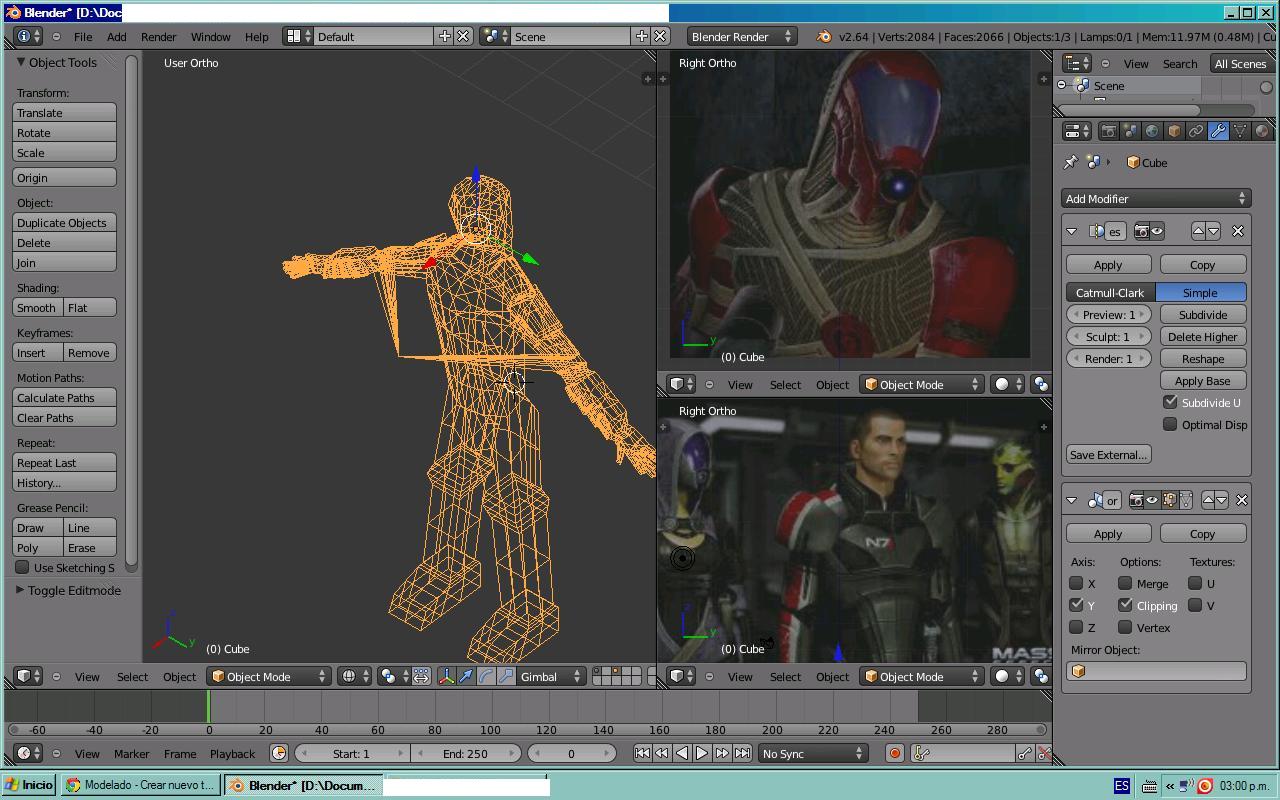Enable the X axis mirror checkbox
This screenshot has width=1280, height=800.
point(1076,584)
